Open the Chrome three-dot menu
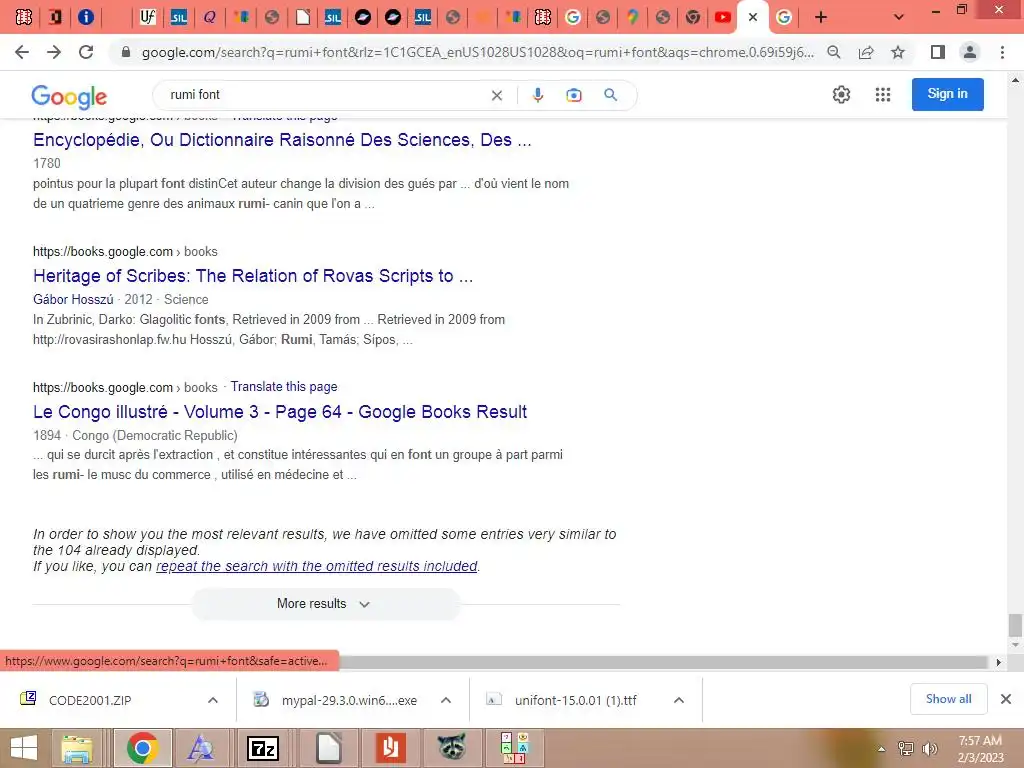The height and width of the screenshot is (768, 1024). click(1002, 52)
